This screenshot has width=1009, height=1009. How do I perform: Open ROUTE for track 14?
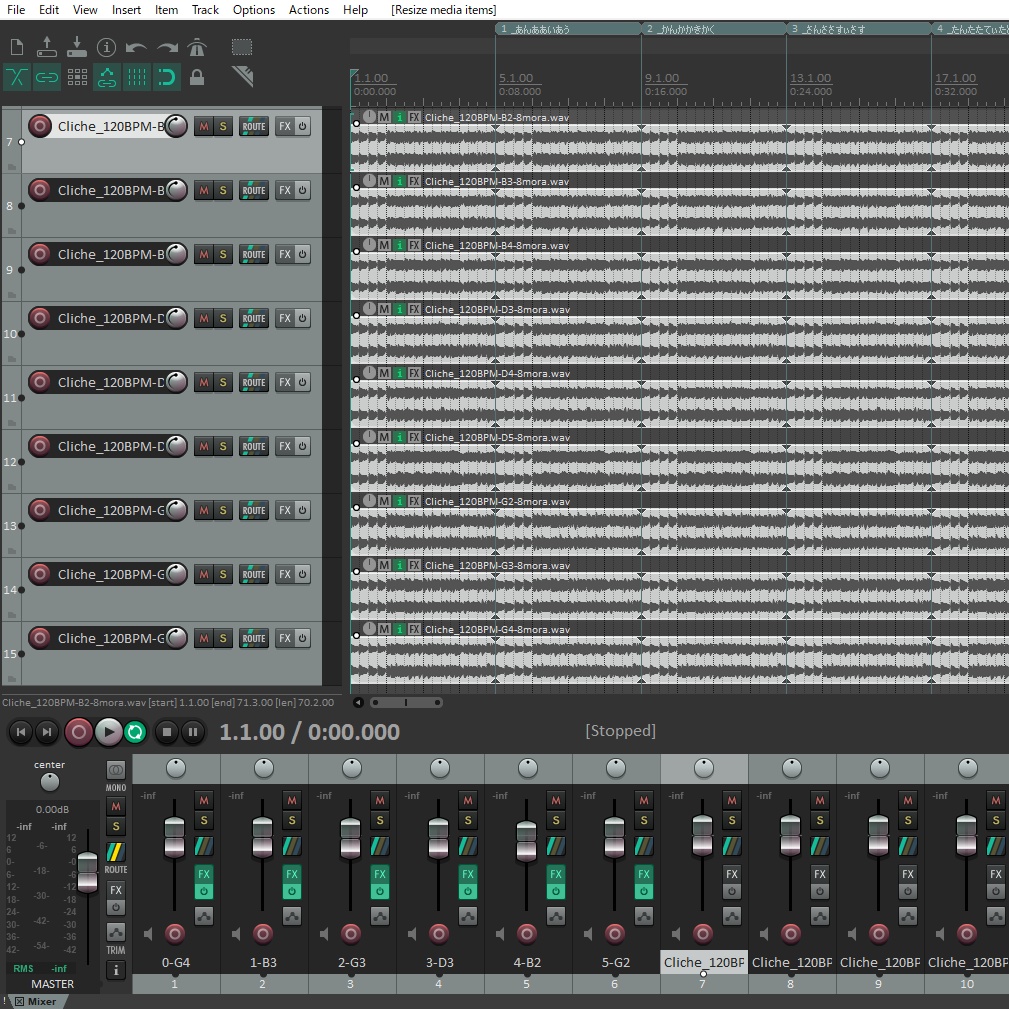254,574
